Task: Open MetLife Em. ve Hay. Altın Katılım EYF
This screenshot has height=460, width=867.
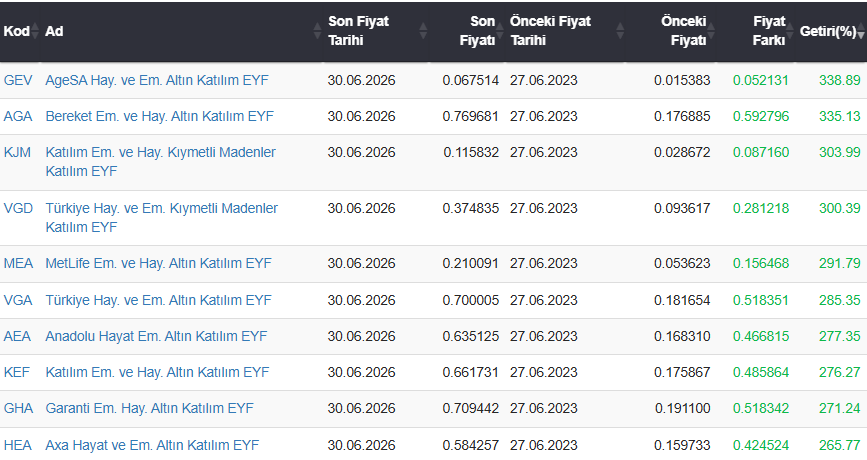Action: tap(159, 263)
